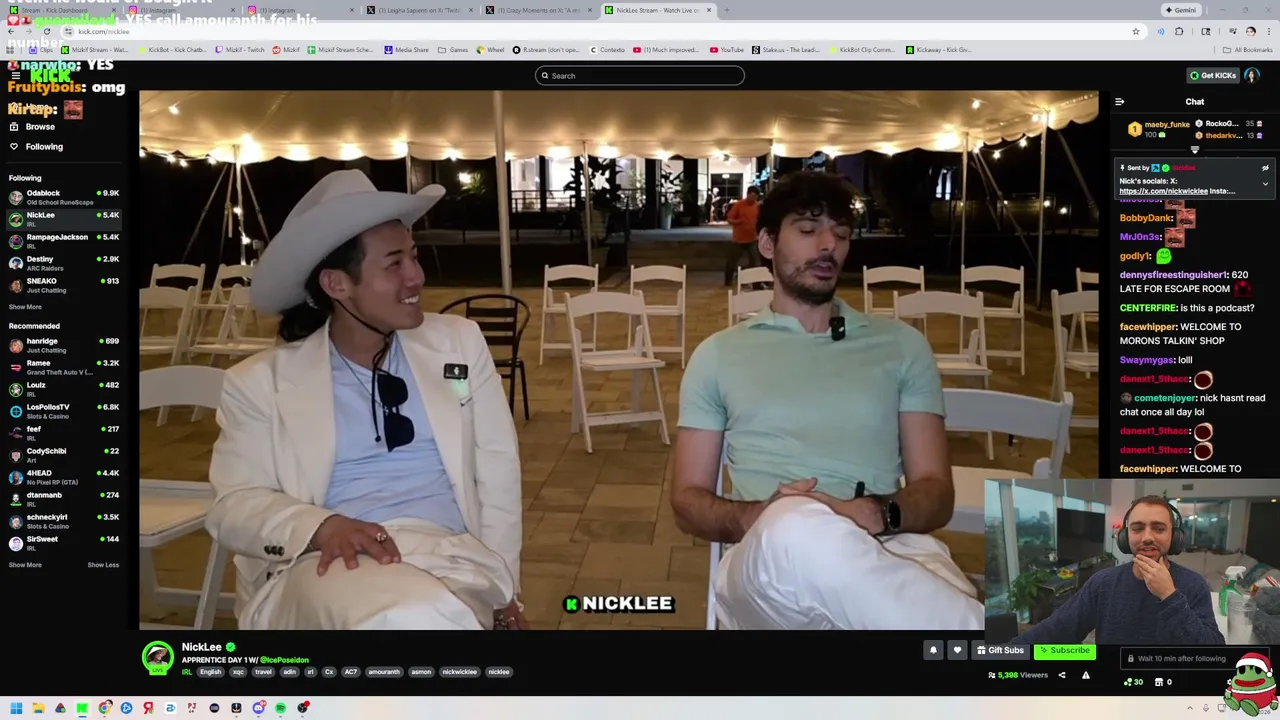Open the All Bookmarks folder
This screenshot has height=720, width=1280.
(x=1249, y=49)
